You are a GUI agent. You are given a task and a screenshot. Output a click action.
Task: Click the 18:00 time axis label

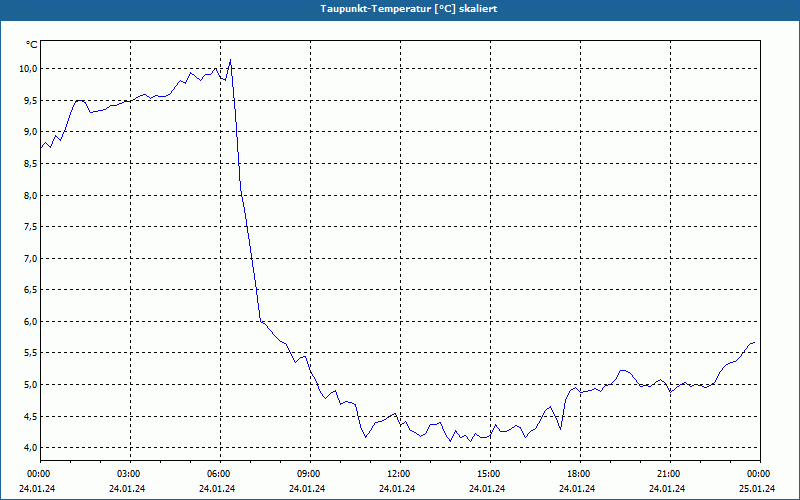(x=577, y=474)
